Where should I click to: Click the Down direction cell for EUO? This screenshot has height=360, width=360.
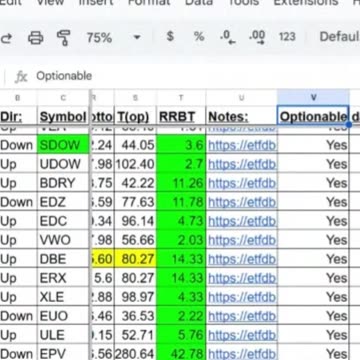19,316
